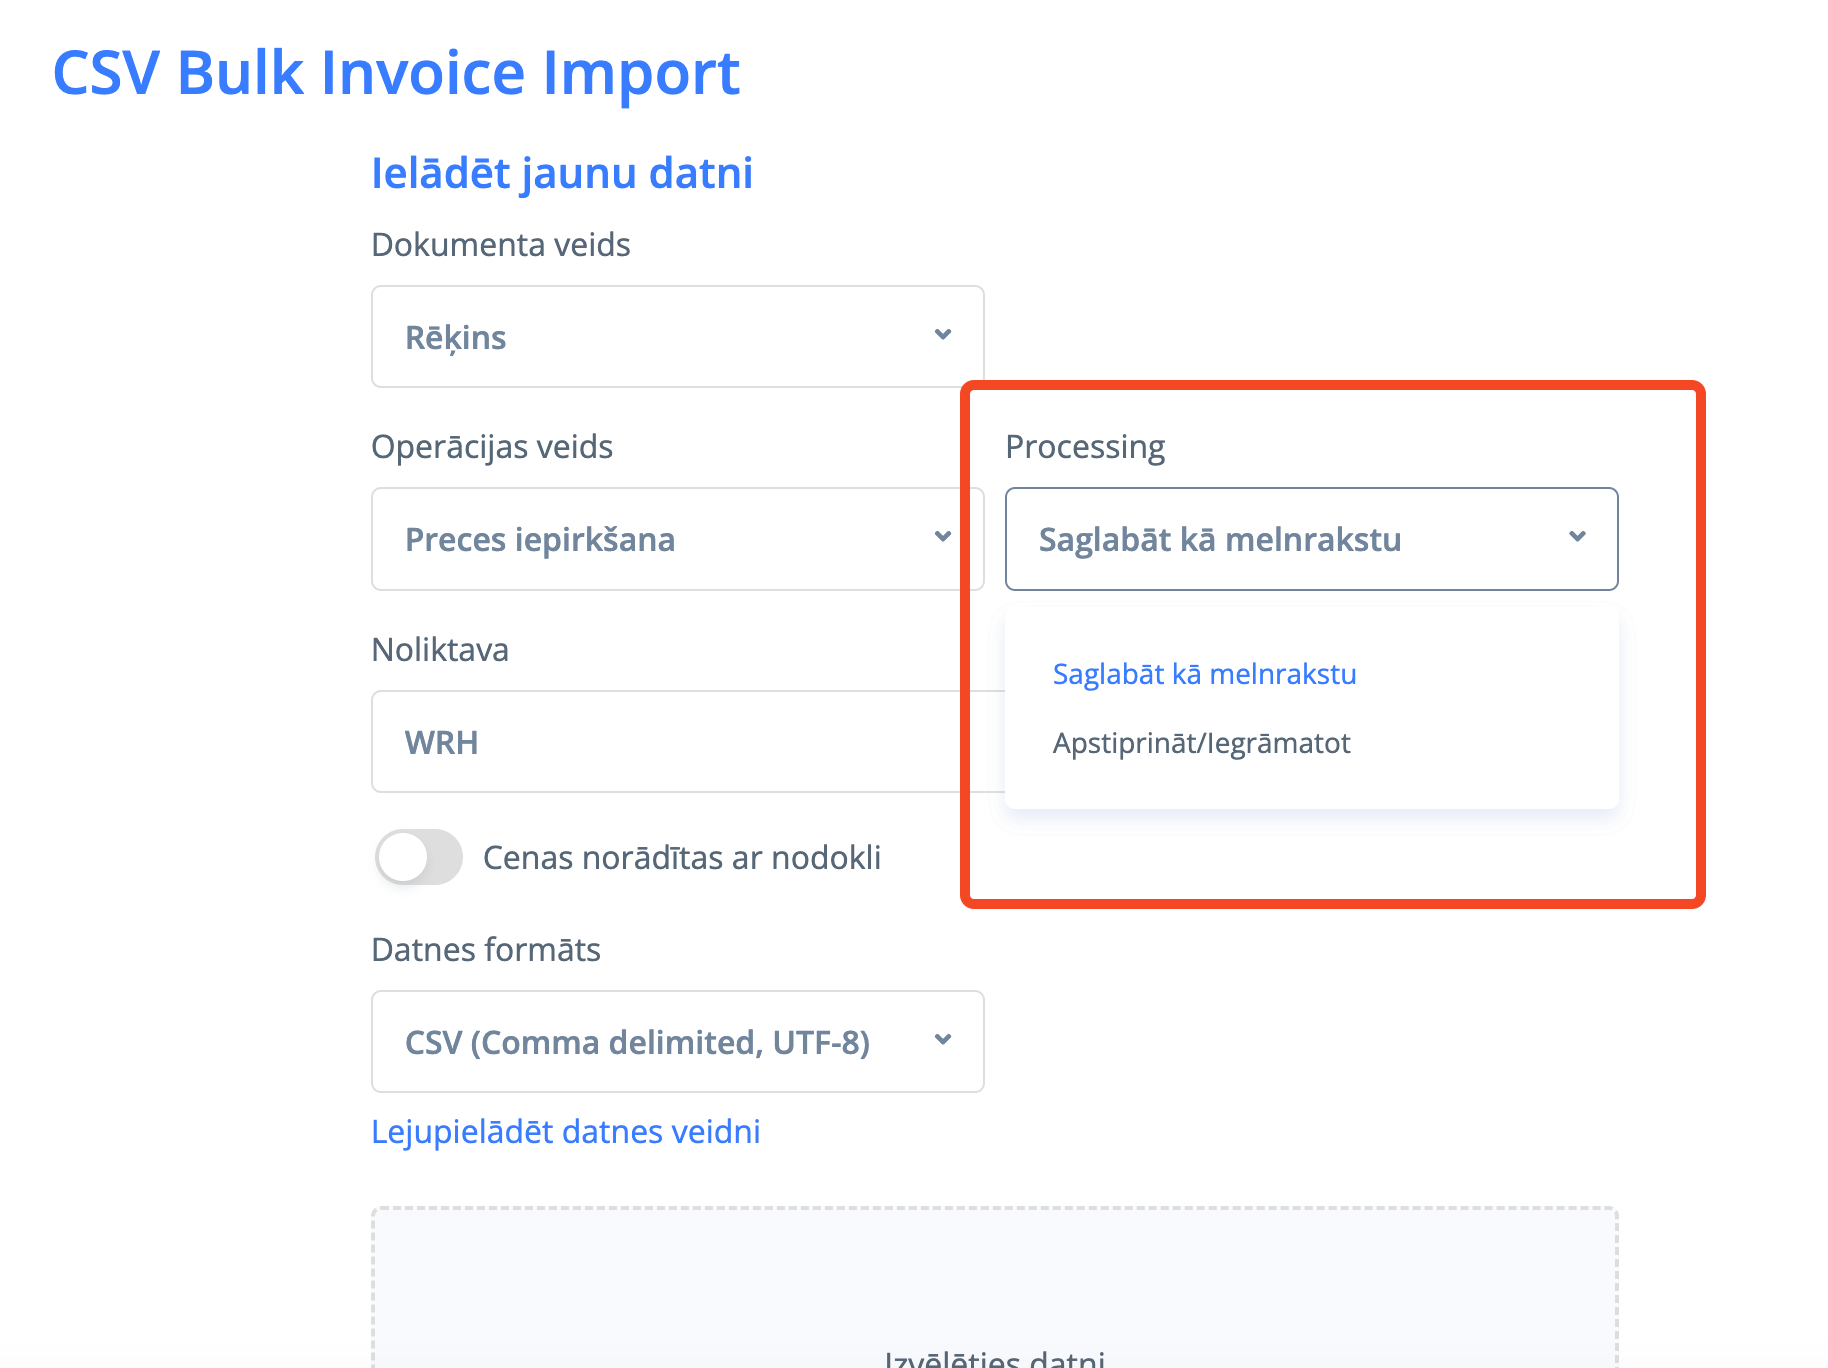The image size is (1828, 1368).
Task: Click the 'Noliktava' field label
Action: (x=440, y=650)
